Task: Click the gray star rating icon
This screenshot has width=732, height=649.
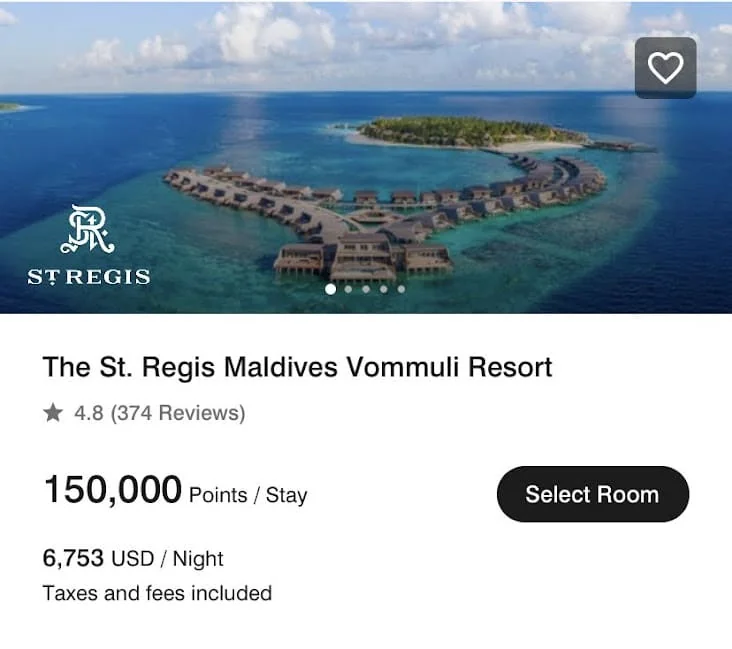Action: coord(53,413)
